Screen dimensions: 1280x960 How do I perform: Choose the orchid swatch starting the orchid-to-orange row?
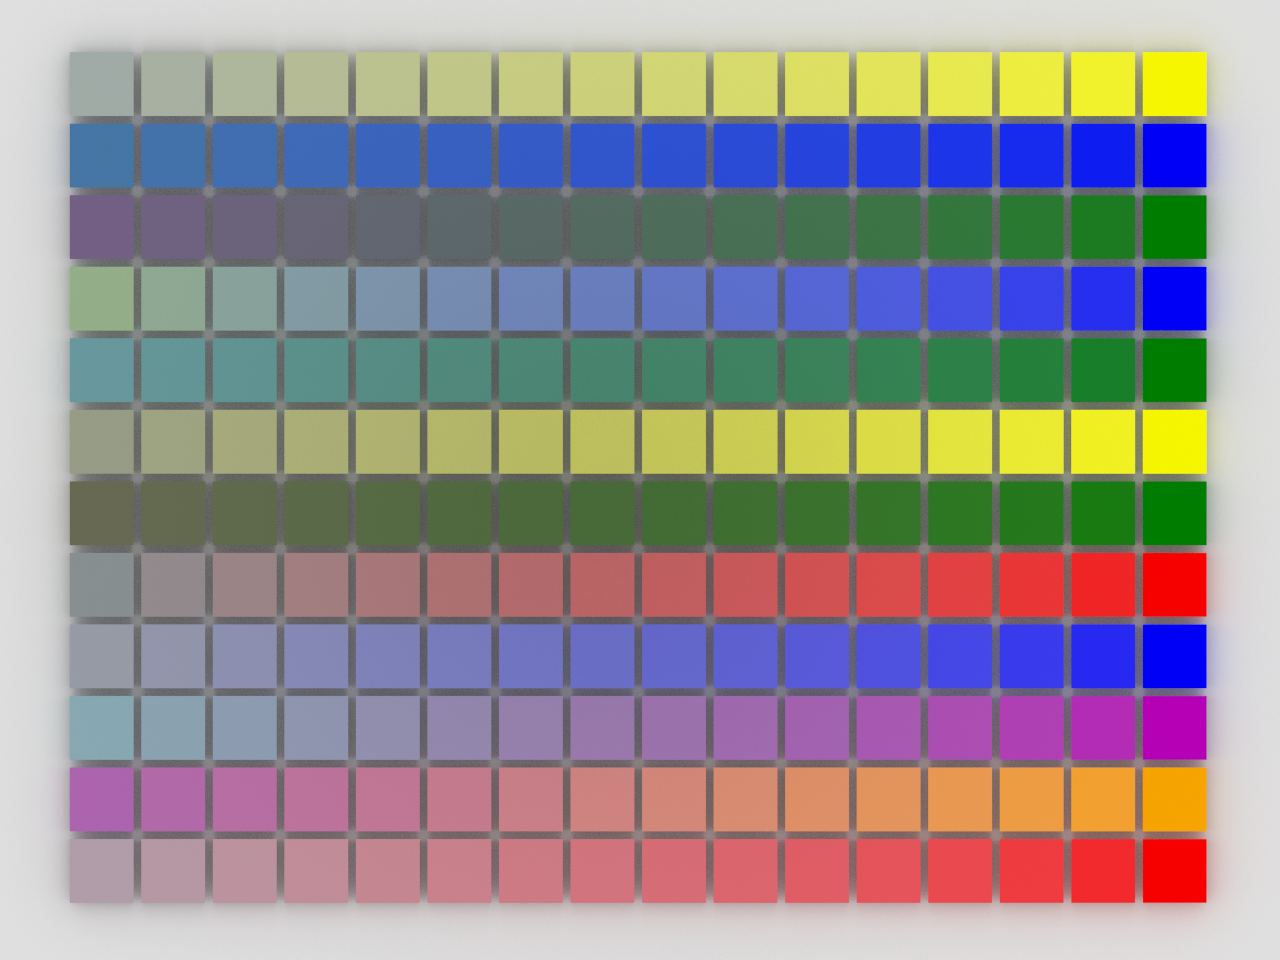pyautogui.click(x=101, y=799)
